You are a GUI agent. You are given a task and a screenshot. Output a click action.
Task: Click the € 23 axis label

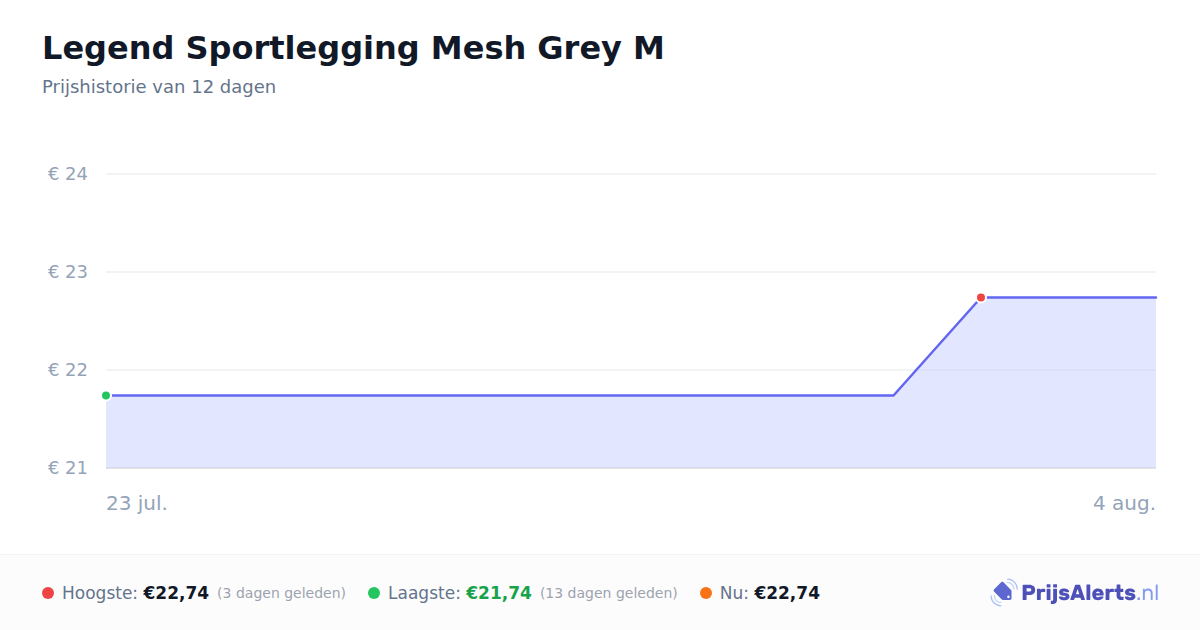tap(68, 272)
